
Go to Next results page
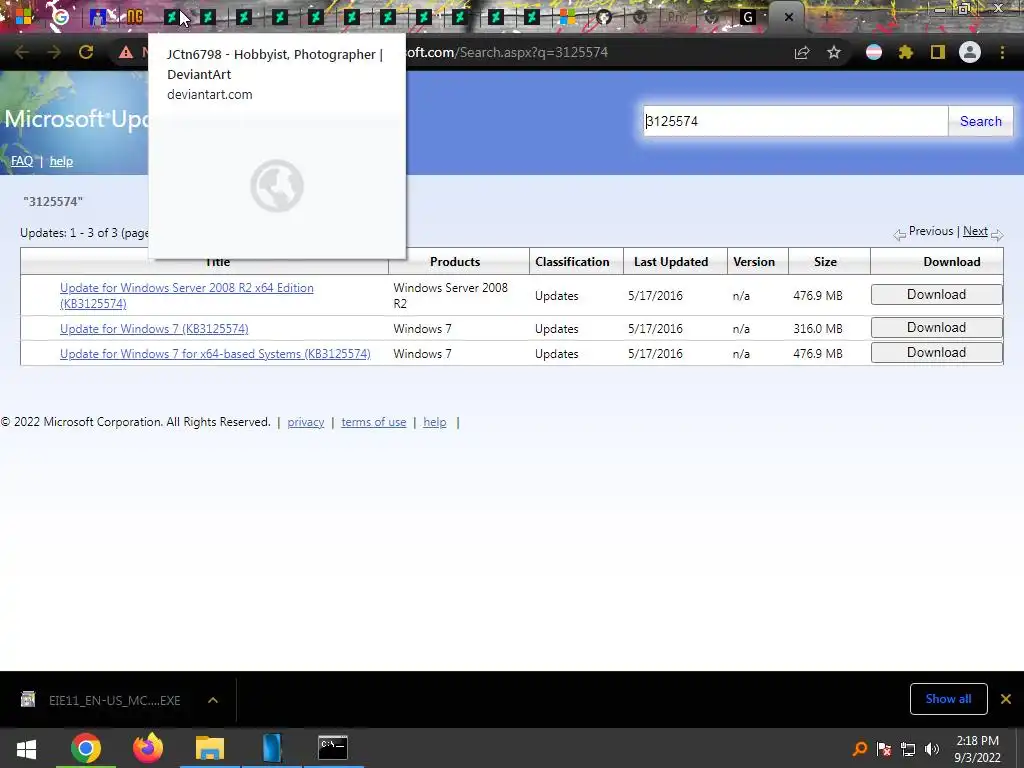coord(975,231)
